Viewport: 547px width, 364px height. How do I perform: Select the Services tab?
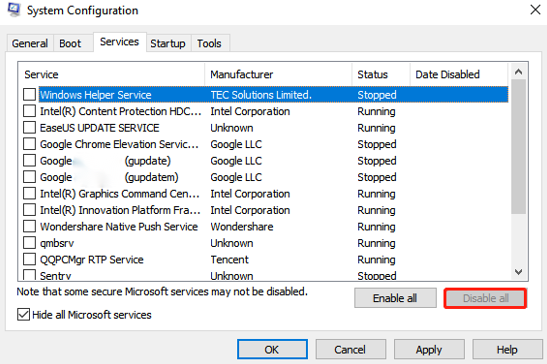(x=120, y=42)
